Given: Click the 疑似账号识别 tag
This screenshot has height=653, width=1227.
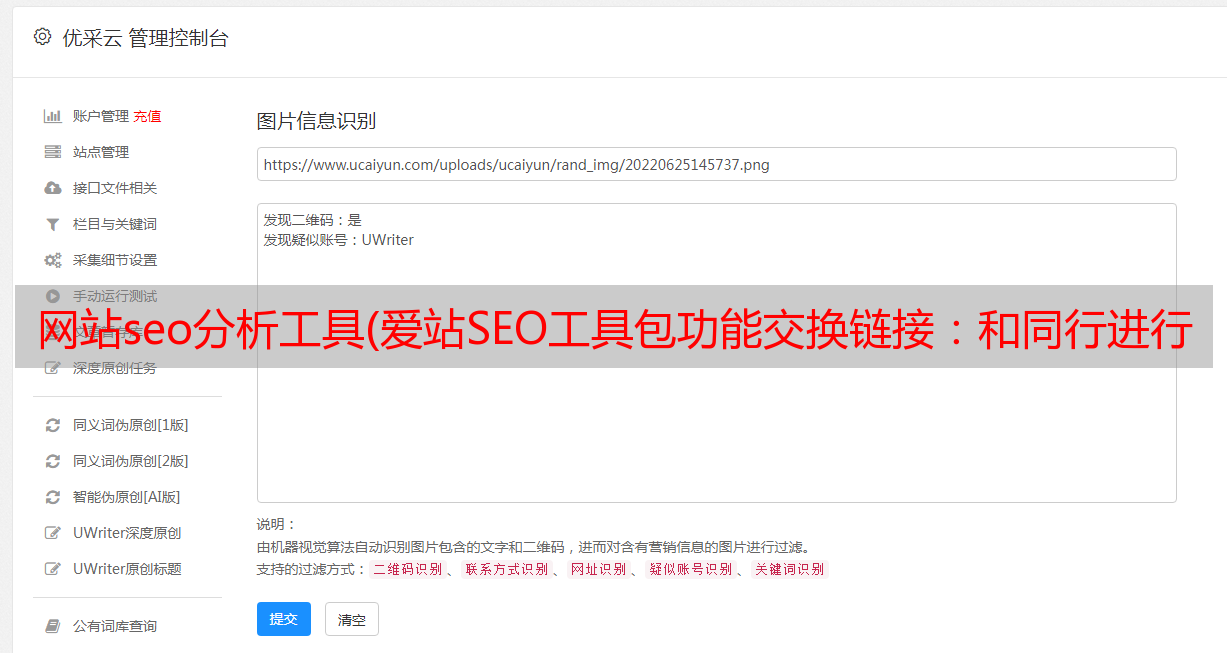Looking at the screenshot, I should tap(690, 569).
